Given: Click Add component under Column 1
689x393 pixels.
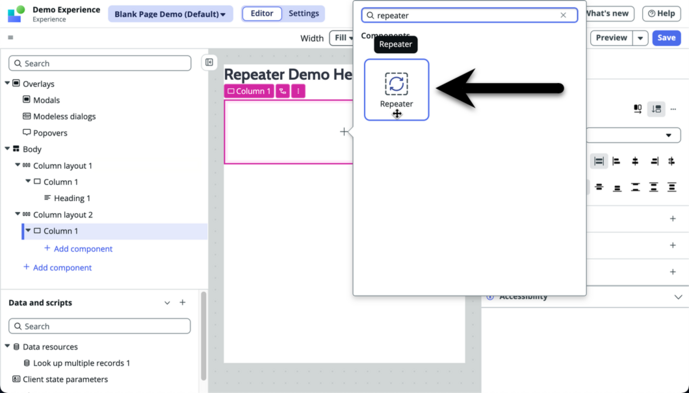Looking at the screenshot, I should pyautogui.click(x=79, y=249).
